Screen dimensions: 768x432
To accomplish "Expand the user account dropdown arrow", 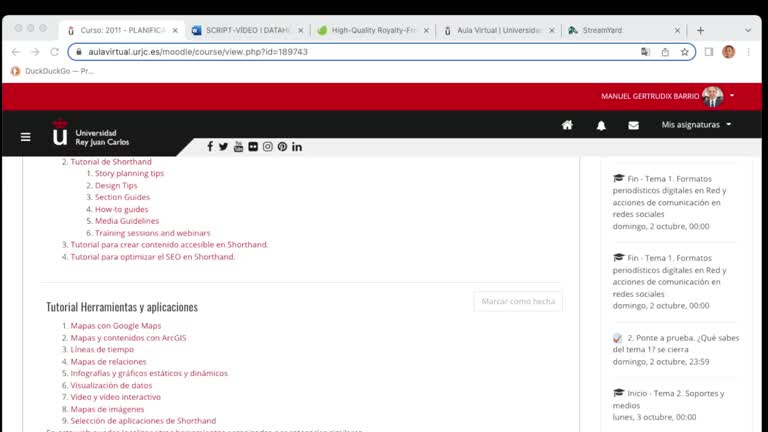I will point(732,96).
